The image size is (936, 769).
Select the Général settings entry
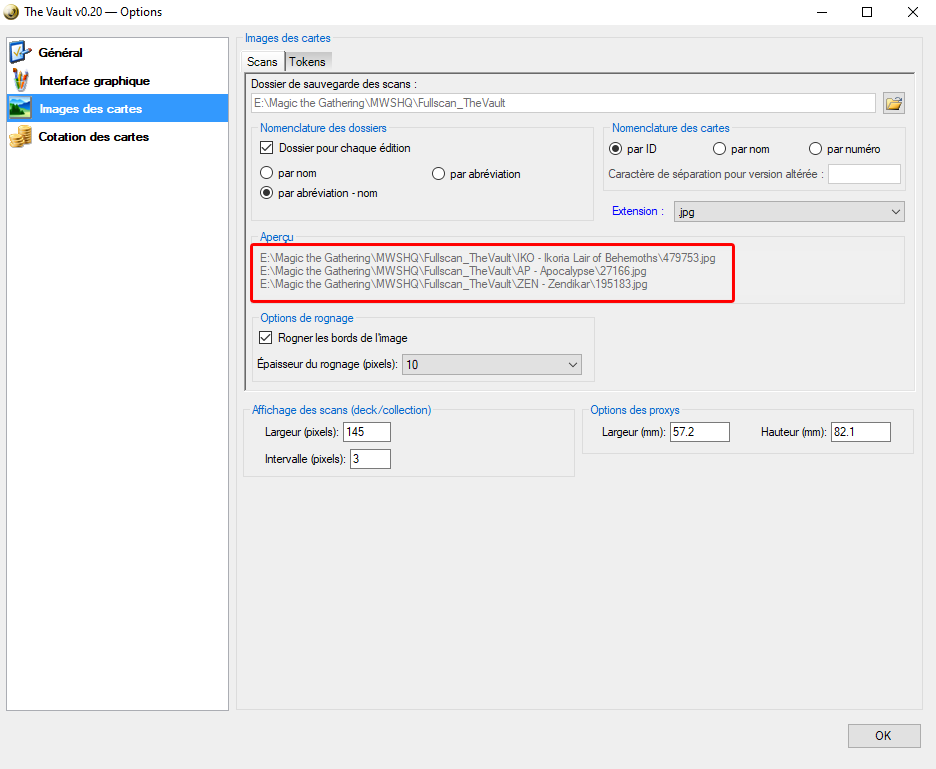click(118, 53)
